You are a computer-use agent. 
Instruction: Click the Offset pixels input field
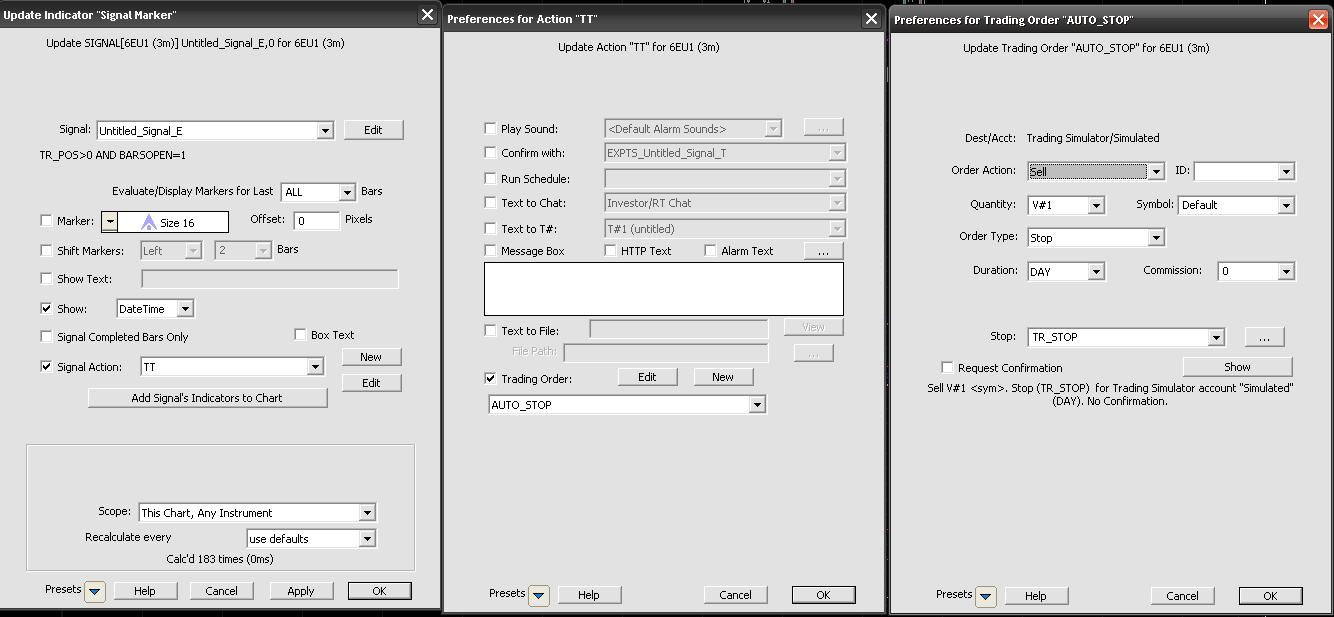click(316, 221)
